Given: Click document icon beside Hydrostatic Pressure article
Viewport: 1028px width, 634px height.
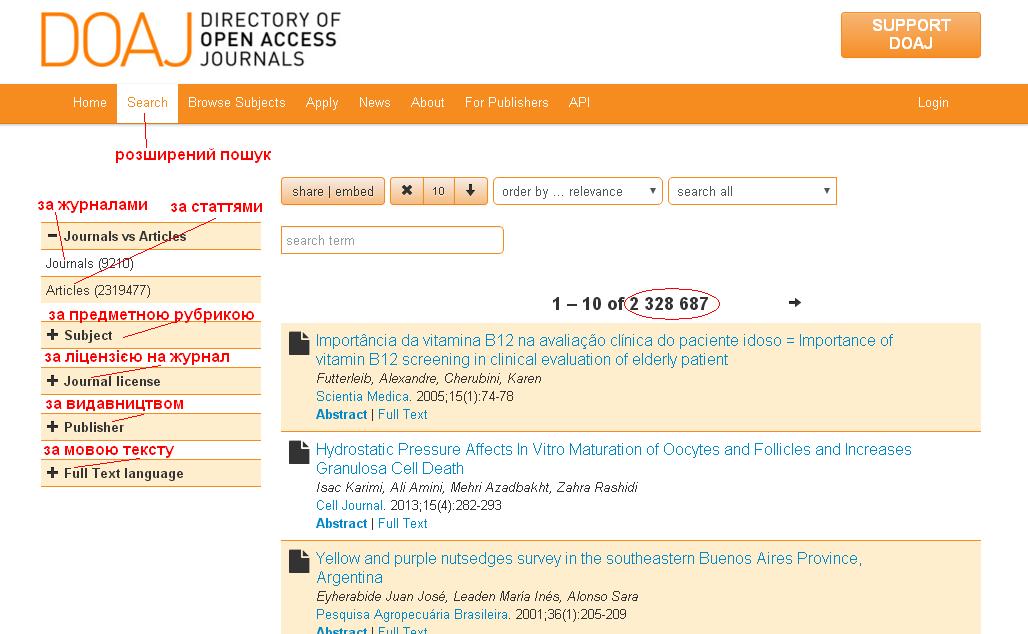Looking at the screenshot, I should point(298,453).
